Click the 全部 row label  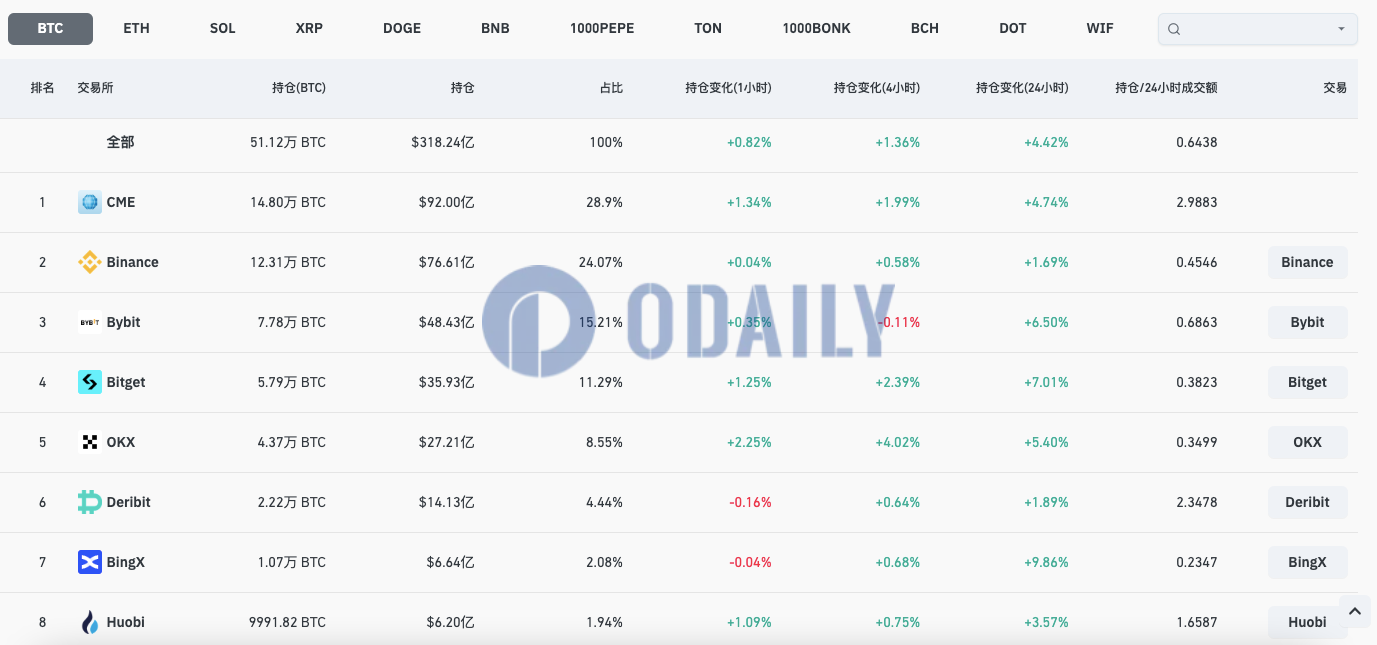point(120,142)
